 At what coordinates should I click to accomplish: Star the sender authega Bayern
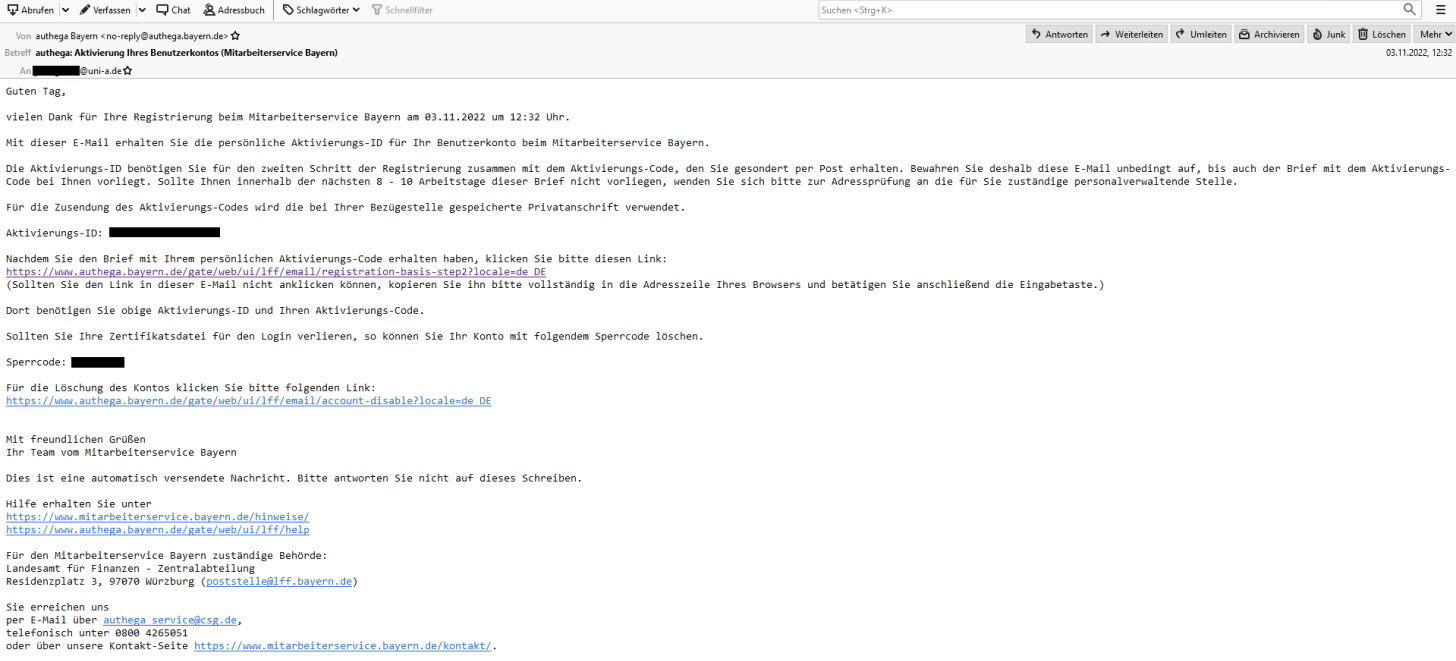click(x=235, y=35)
